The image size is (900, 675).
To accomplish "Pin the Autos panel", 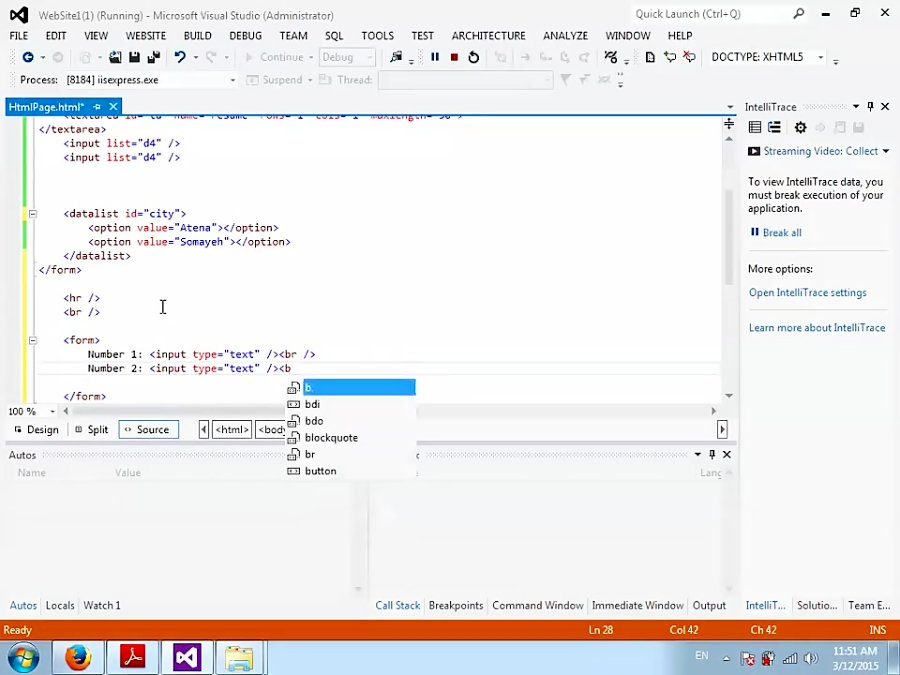I will point(712,455).
